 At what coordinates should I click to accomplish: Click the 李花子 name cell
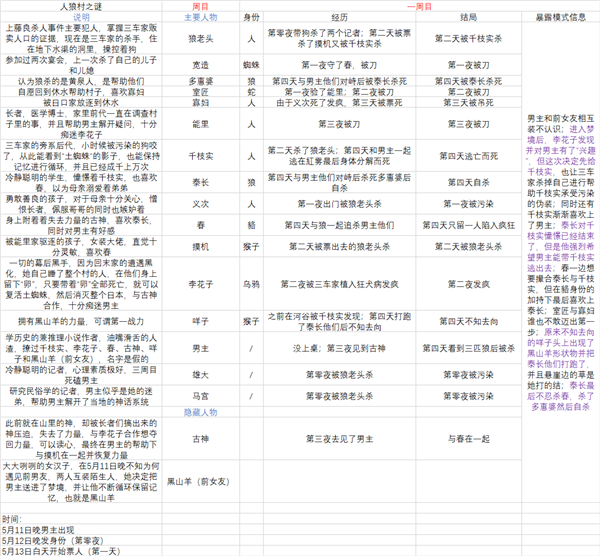(201, 285)
